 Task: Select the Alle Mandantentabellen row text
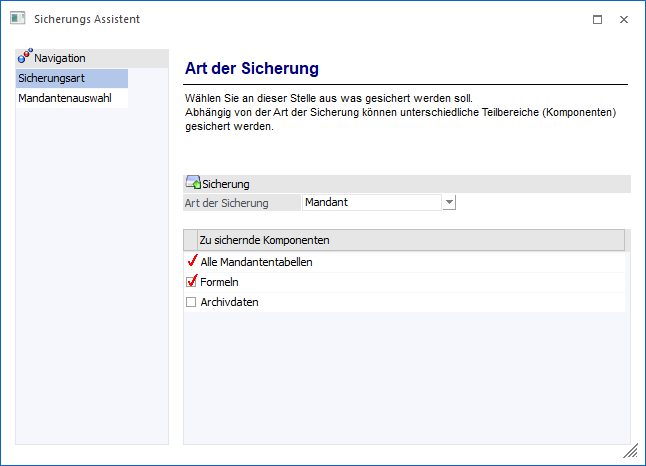point(256,262)
